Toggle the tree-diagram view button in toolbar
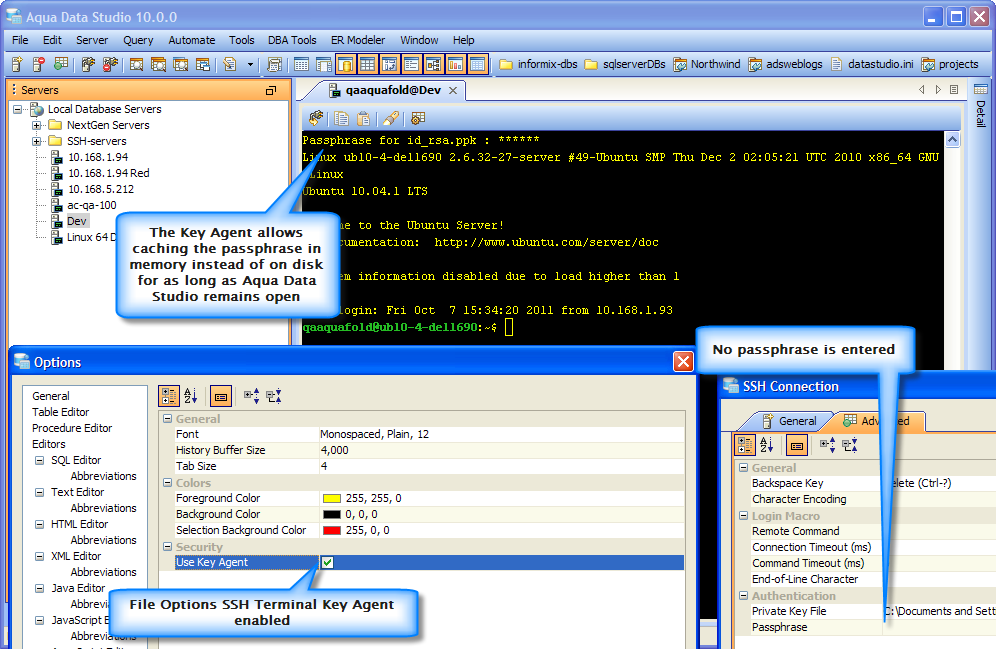Screen dimensions: 996x649 [x=433, y=64]
